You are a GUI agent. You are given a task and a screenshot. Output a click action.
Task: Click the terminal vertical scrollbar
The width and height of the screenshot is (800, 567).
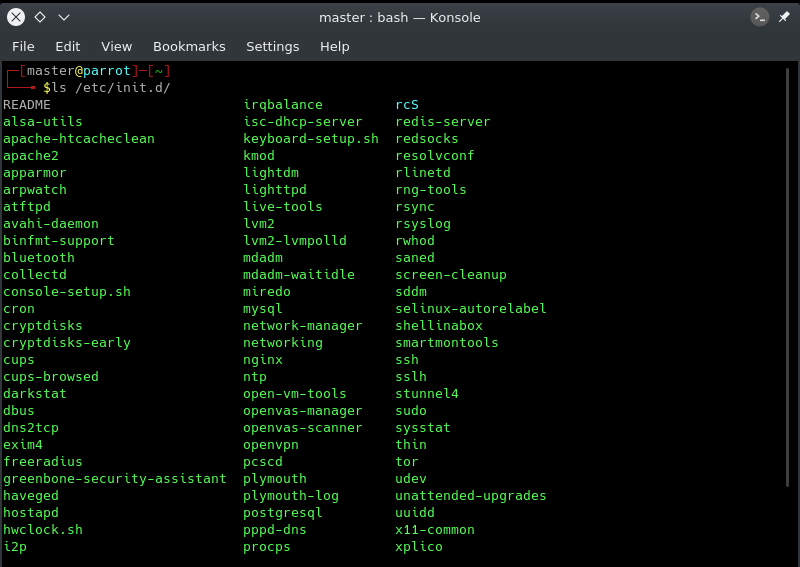click(x=788, y=278)
